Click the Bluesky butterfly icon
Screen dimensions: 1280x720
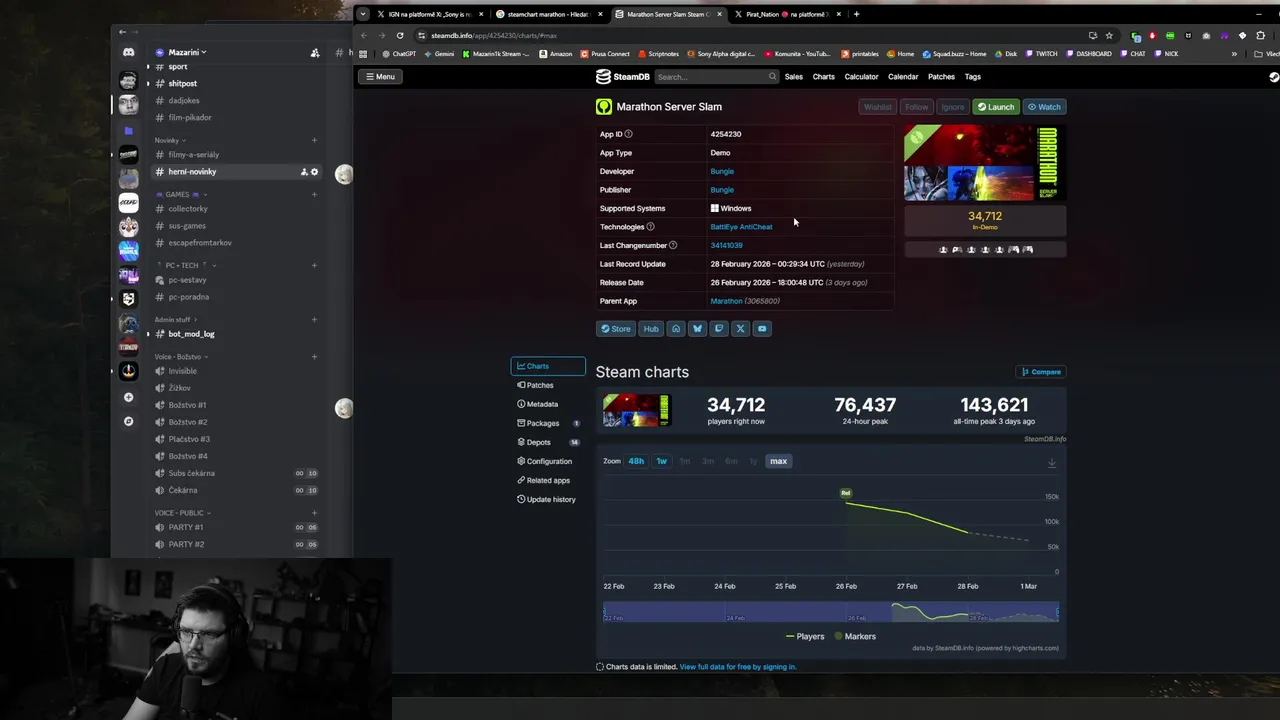click(x=697, y=328)
